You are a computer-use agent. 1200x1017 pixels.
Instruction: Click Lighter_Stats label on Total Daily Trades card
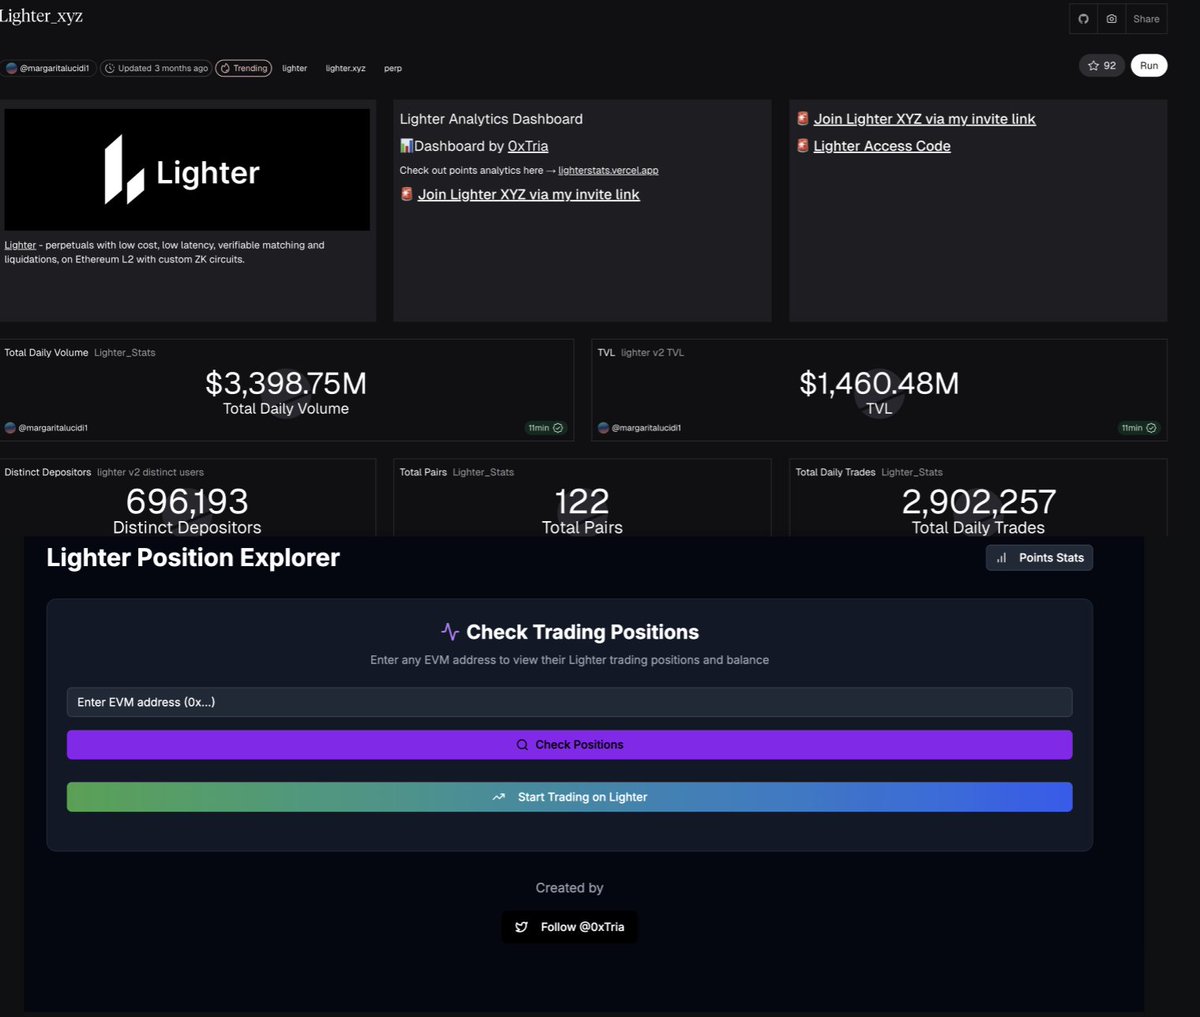click(912, 472)
